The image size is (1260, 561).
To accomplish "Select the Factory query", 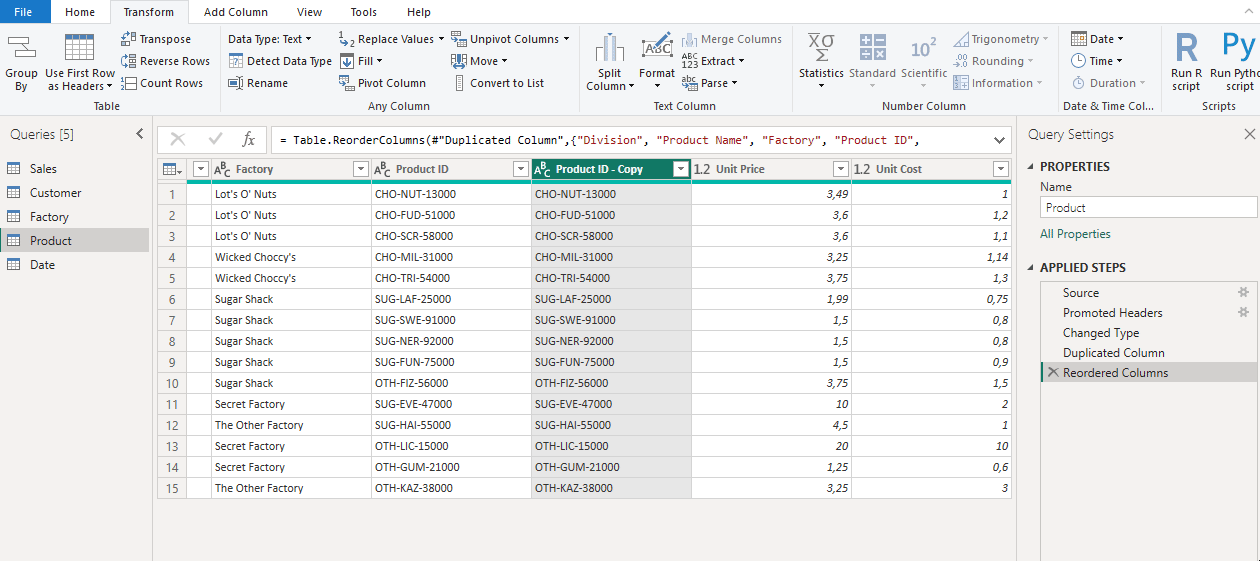I will coord(75,217).
